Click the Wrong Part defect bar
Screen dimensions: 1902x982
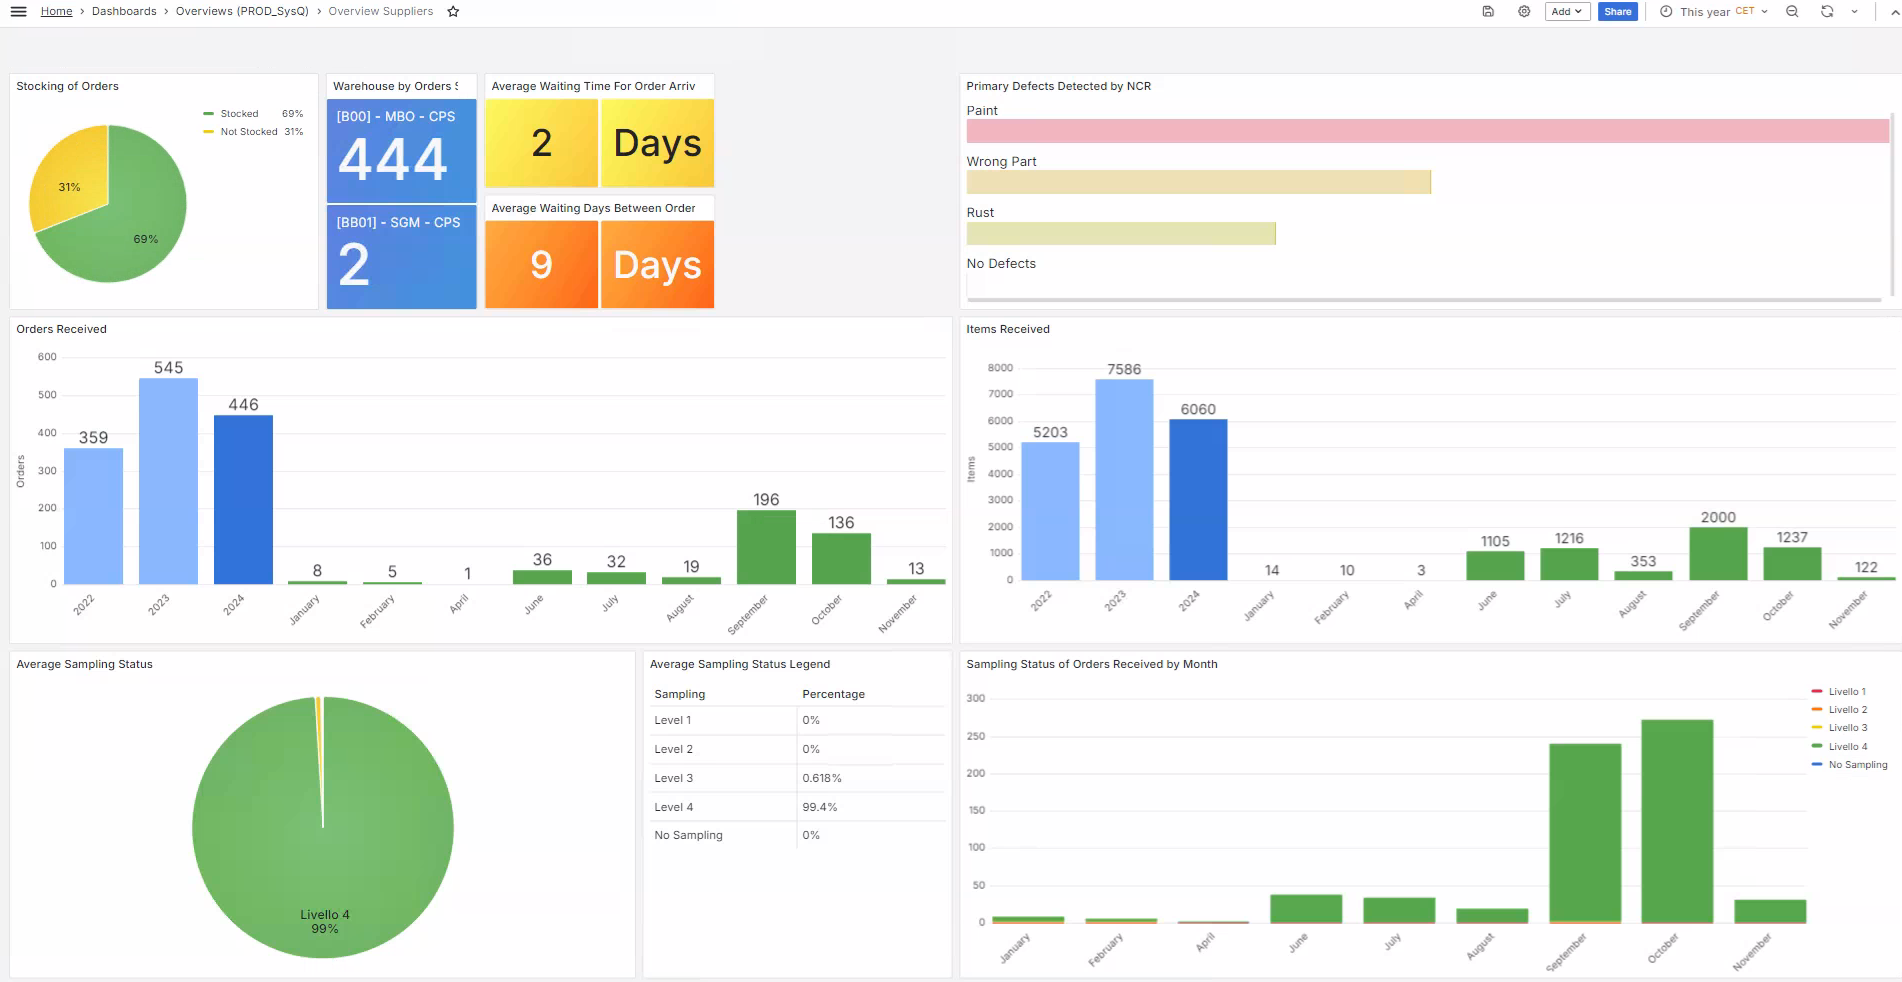(1198, 182)
